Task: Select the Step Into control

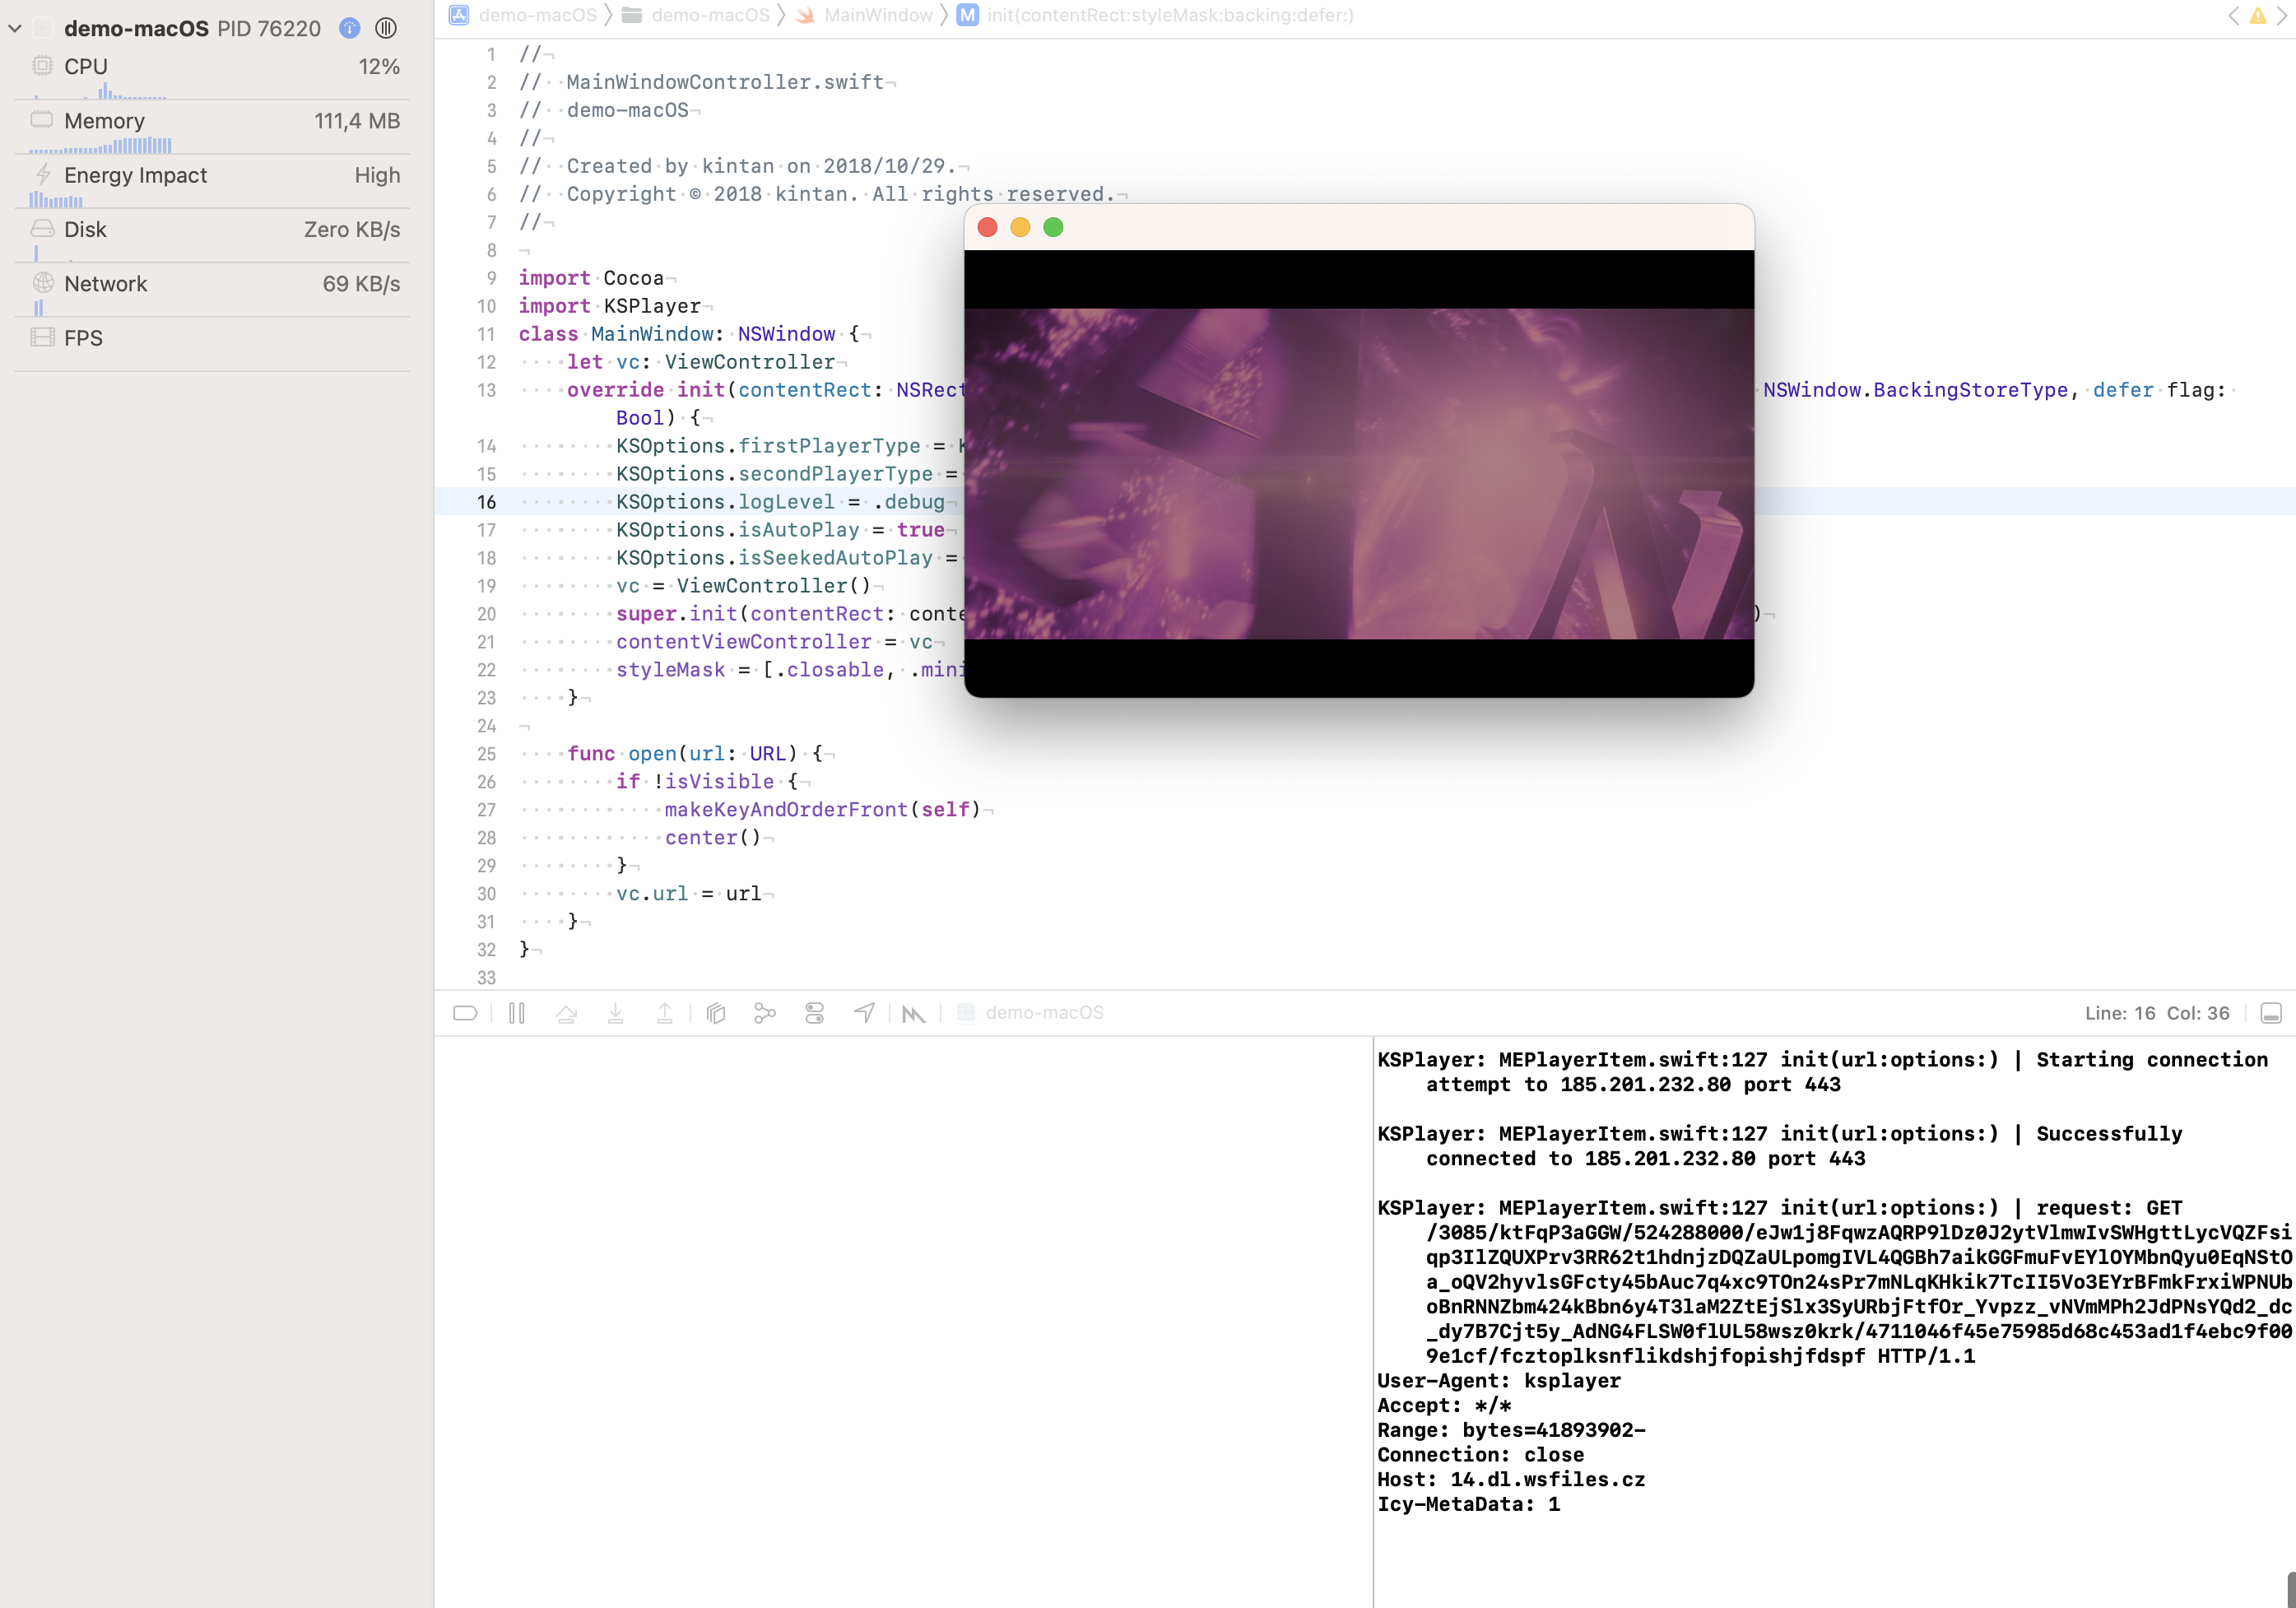Action: pos(616,1013)
